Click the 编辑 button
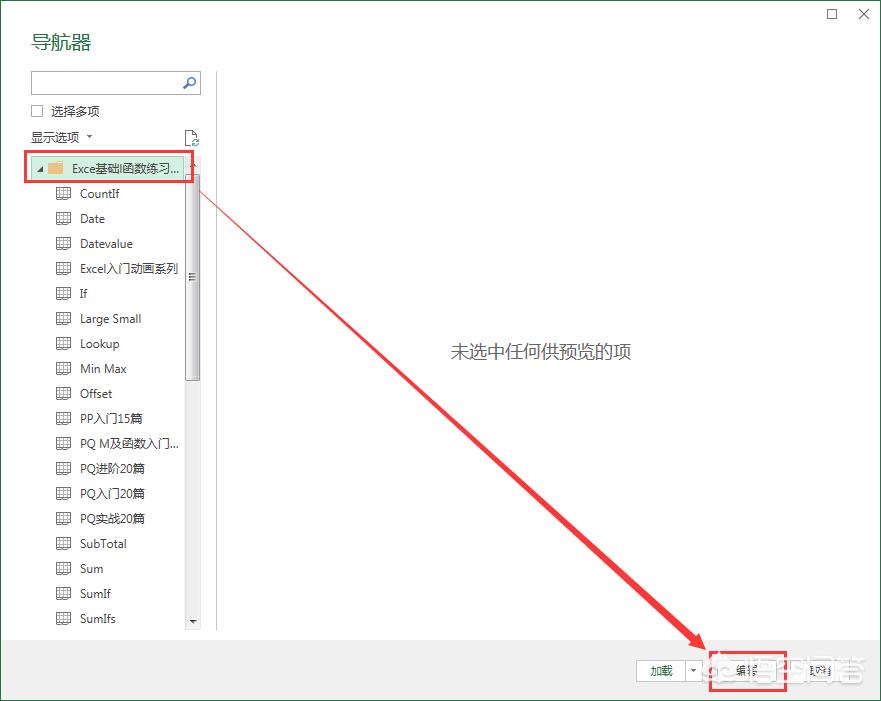 (x=747, y=671)
